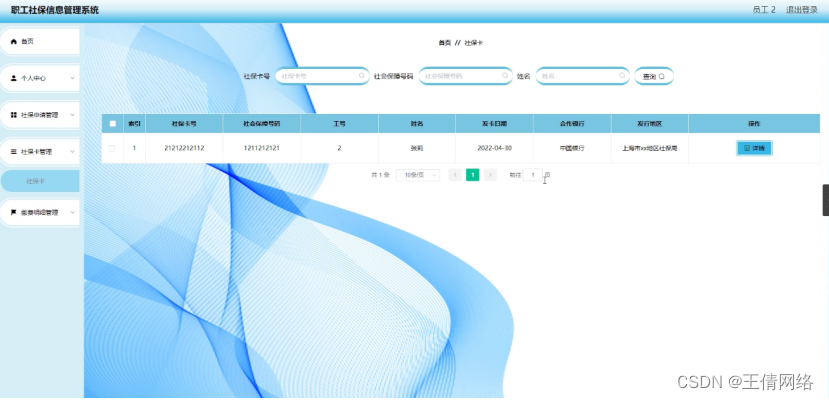Click search icon in 姓名 field
Image resolution: width=829 pixels, height=400 pixels.
[x=622, y=76]
